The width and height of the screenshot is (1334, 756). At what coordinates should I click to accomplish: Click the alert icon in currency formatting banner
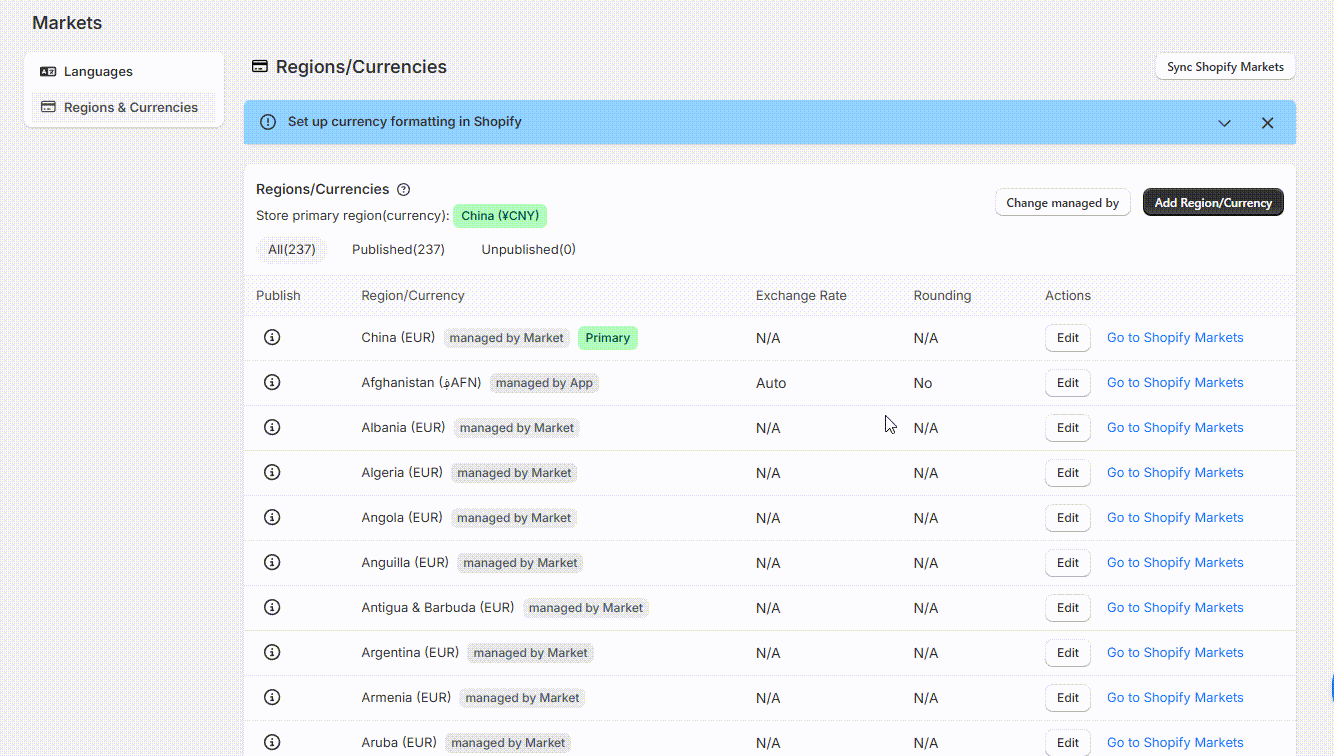[268, 122]
